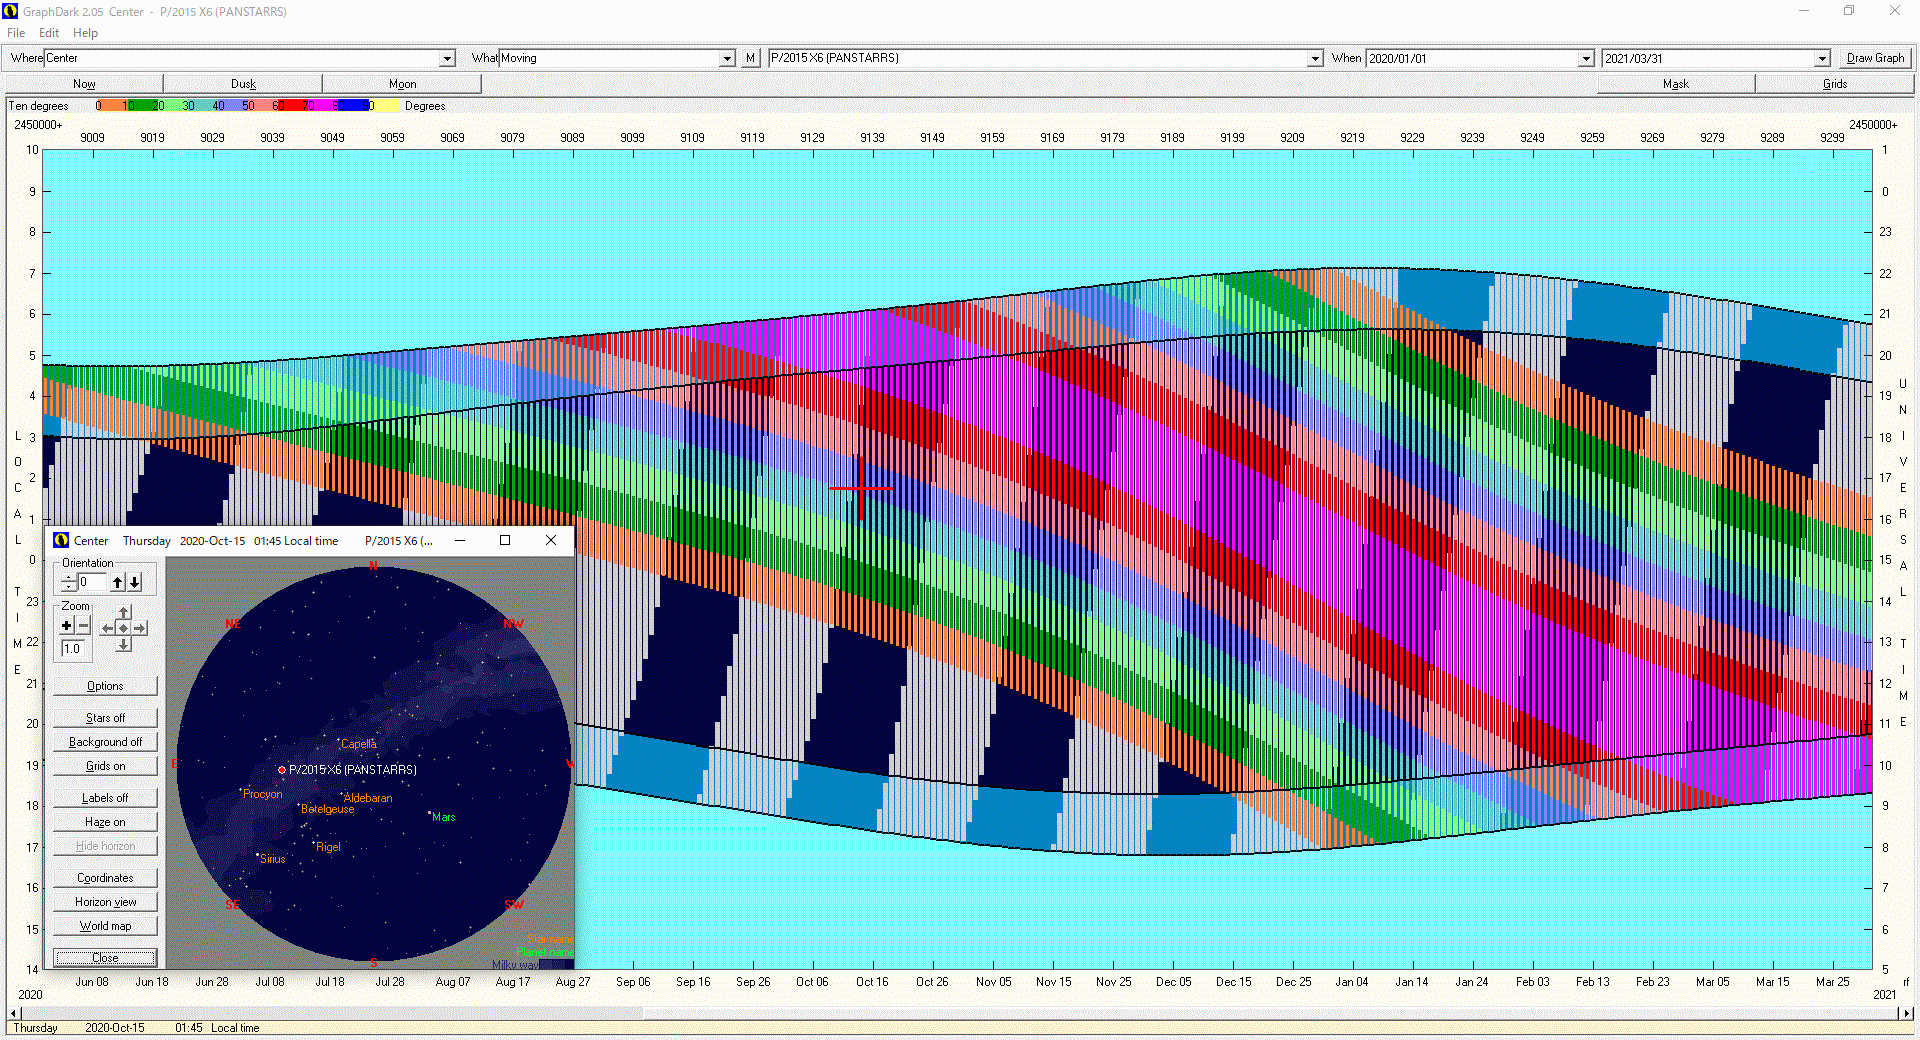The width and height of the screenshot is (1920, 1040).
Task: Select the Mask tab button
Action: 1676,84
